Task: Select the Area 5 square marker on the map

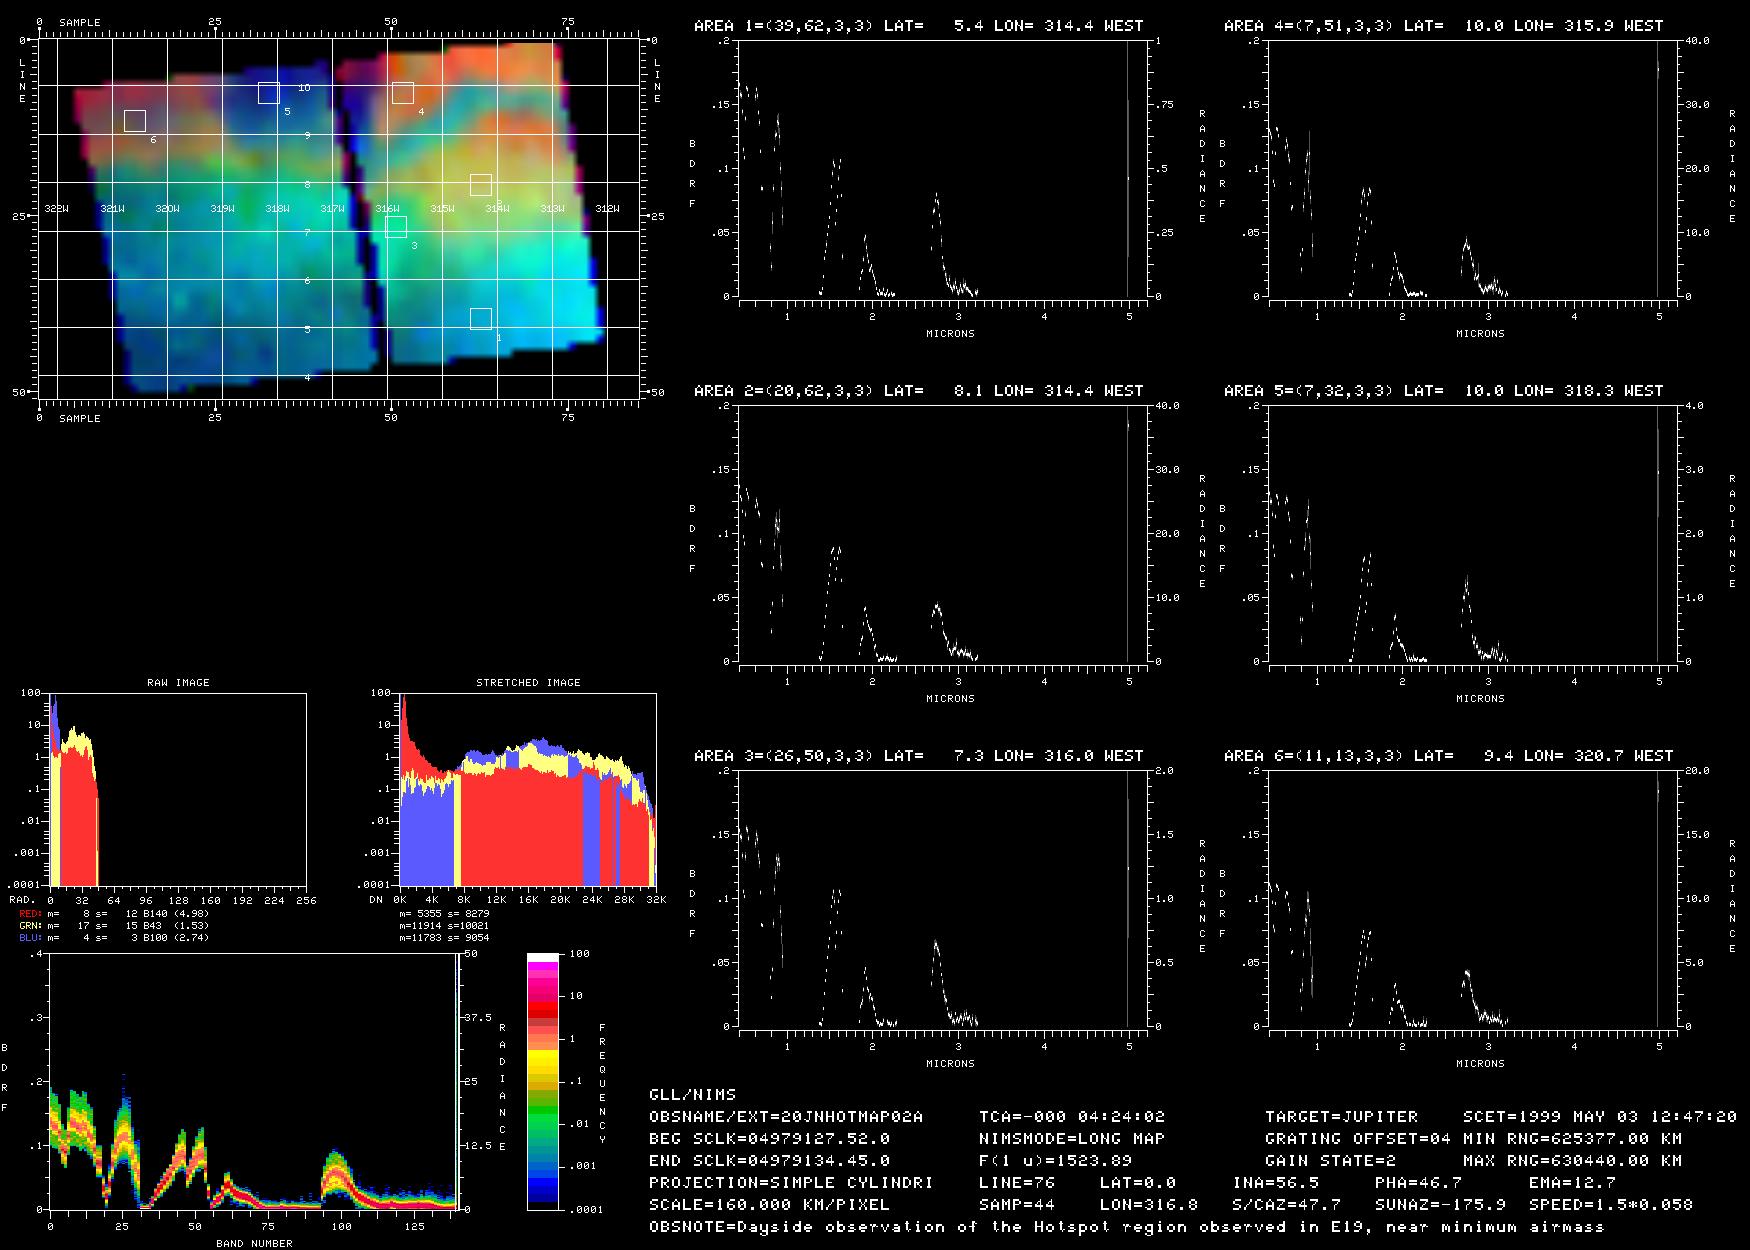Action: coord(268,93)
